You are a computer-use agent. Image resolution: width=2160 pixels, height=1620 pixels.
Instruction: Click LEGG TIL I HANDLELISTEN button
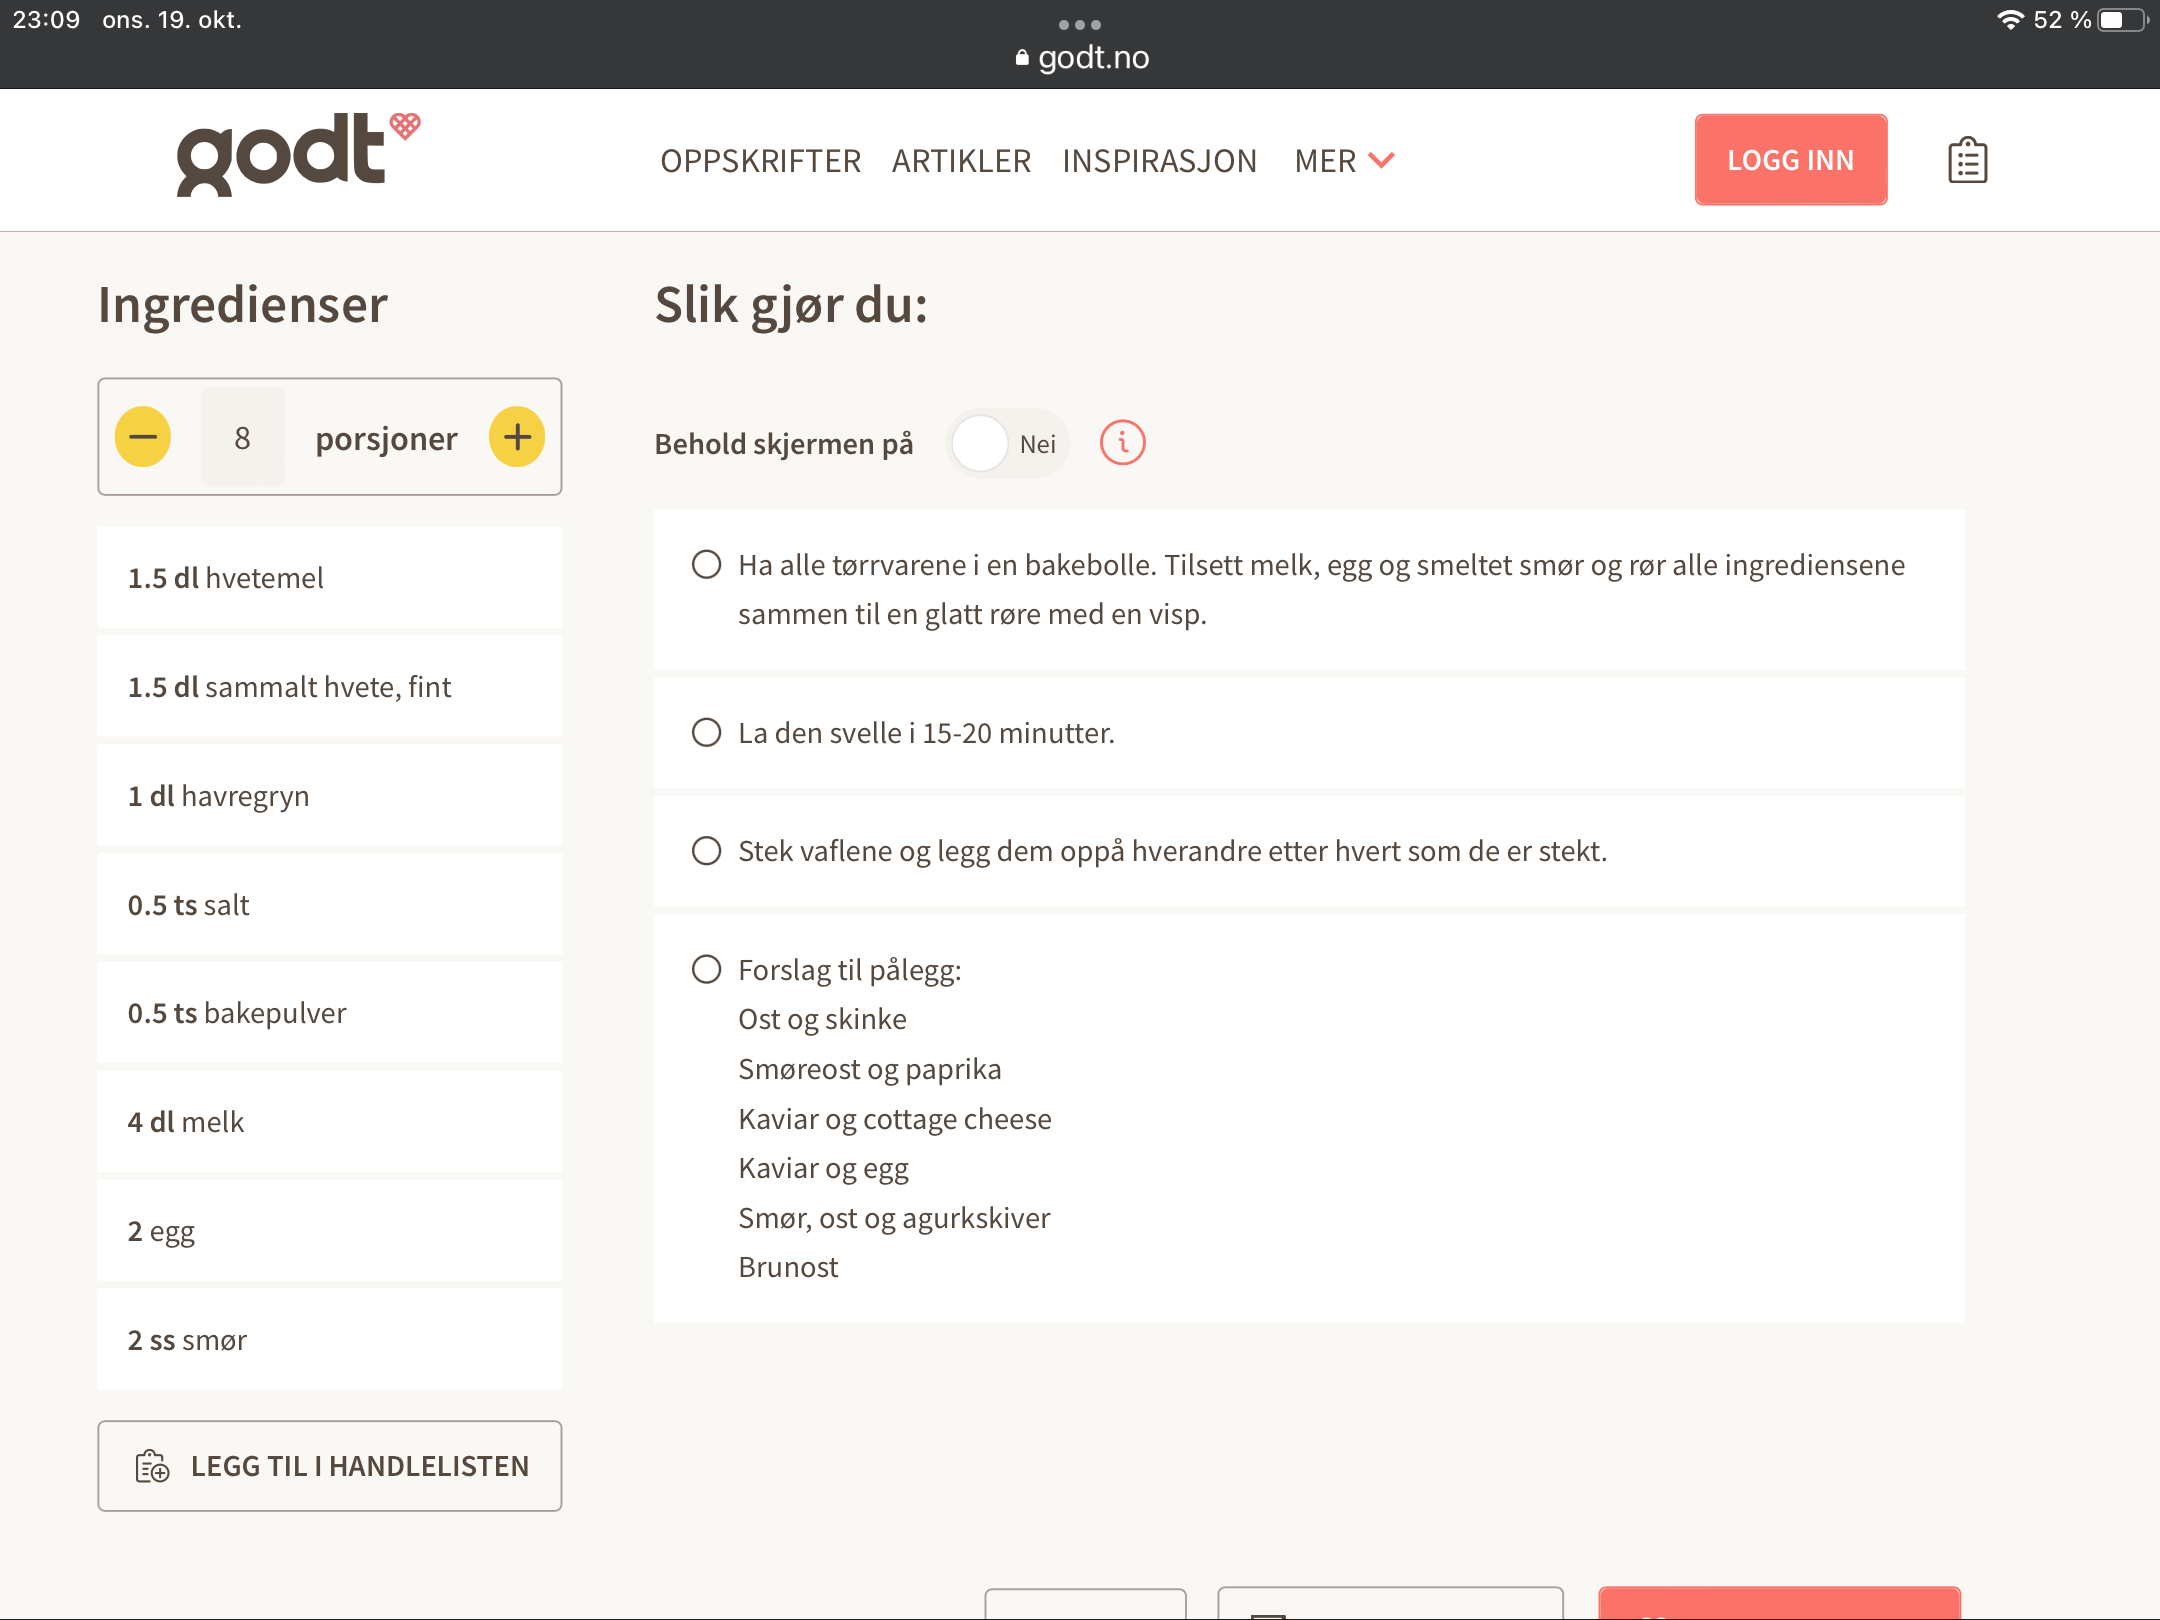[330, 1466]
